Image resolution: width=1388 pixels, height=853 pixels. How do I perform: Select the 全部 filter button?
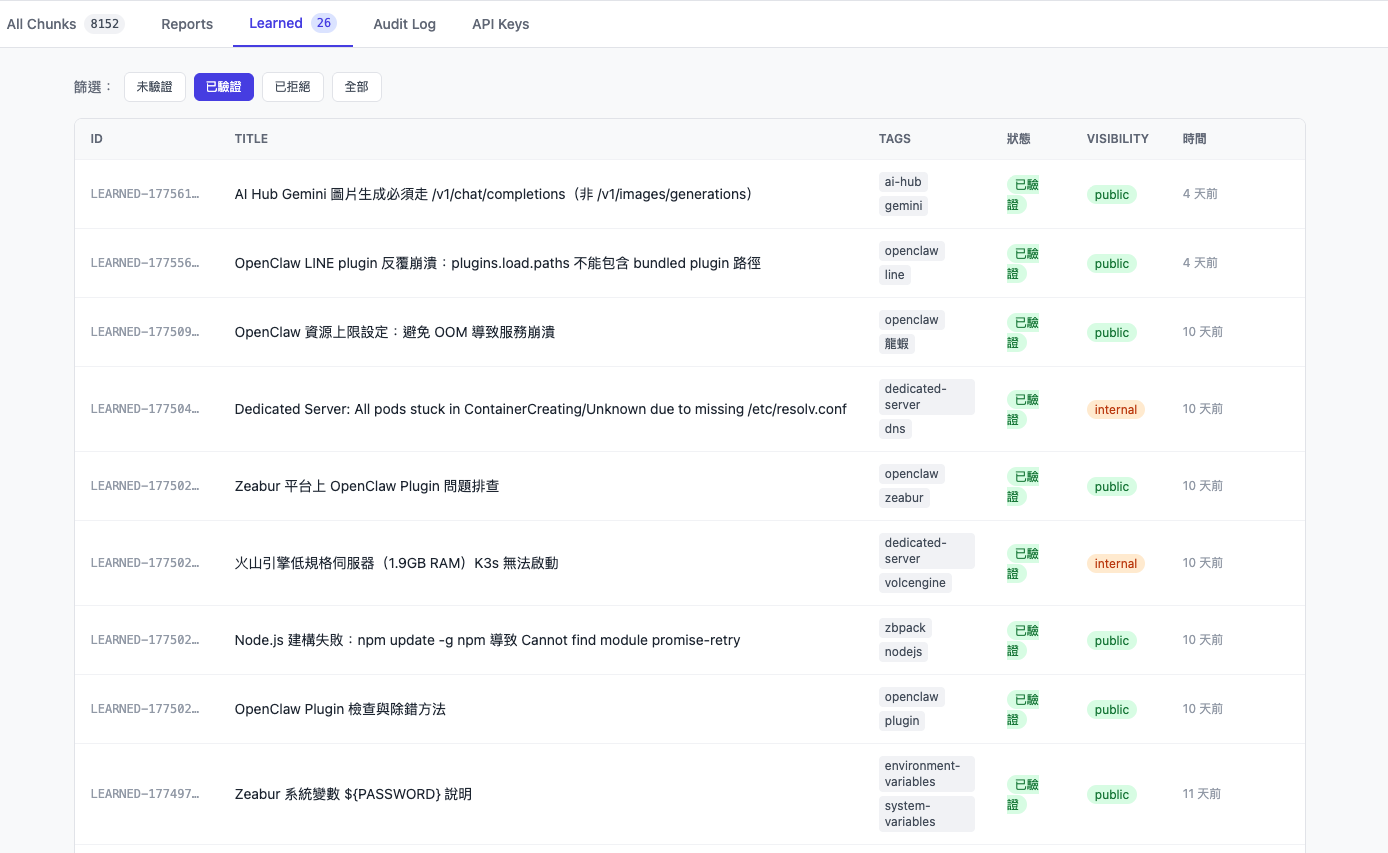(x=356, y=87)
